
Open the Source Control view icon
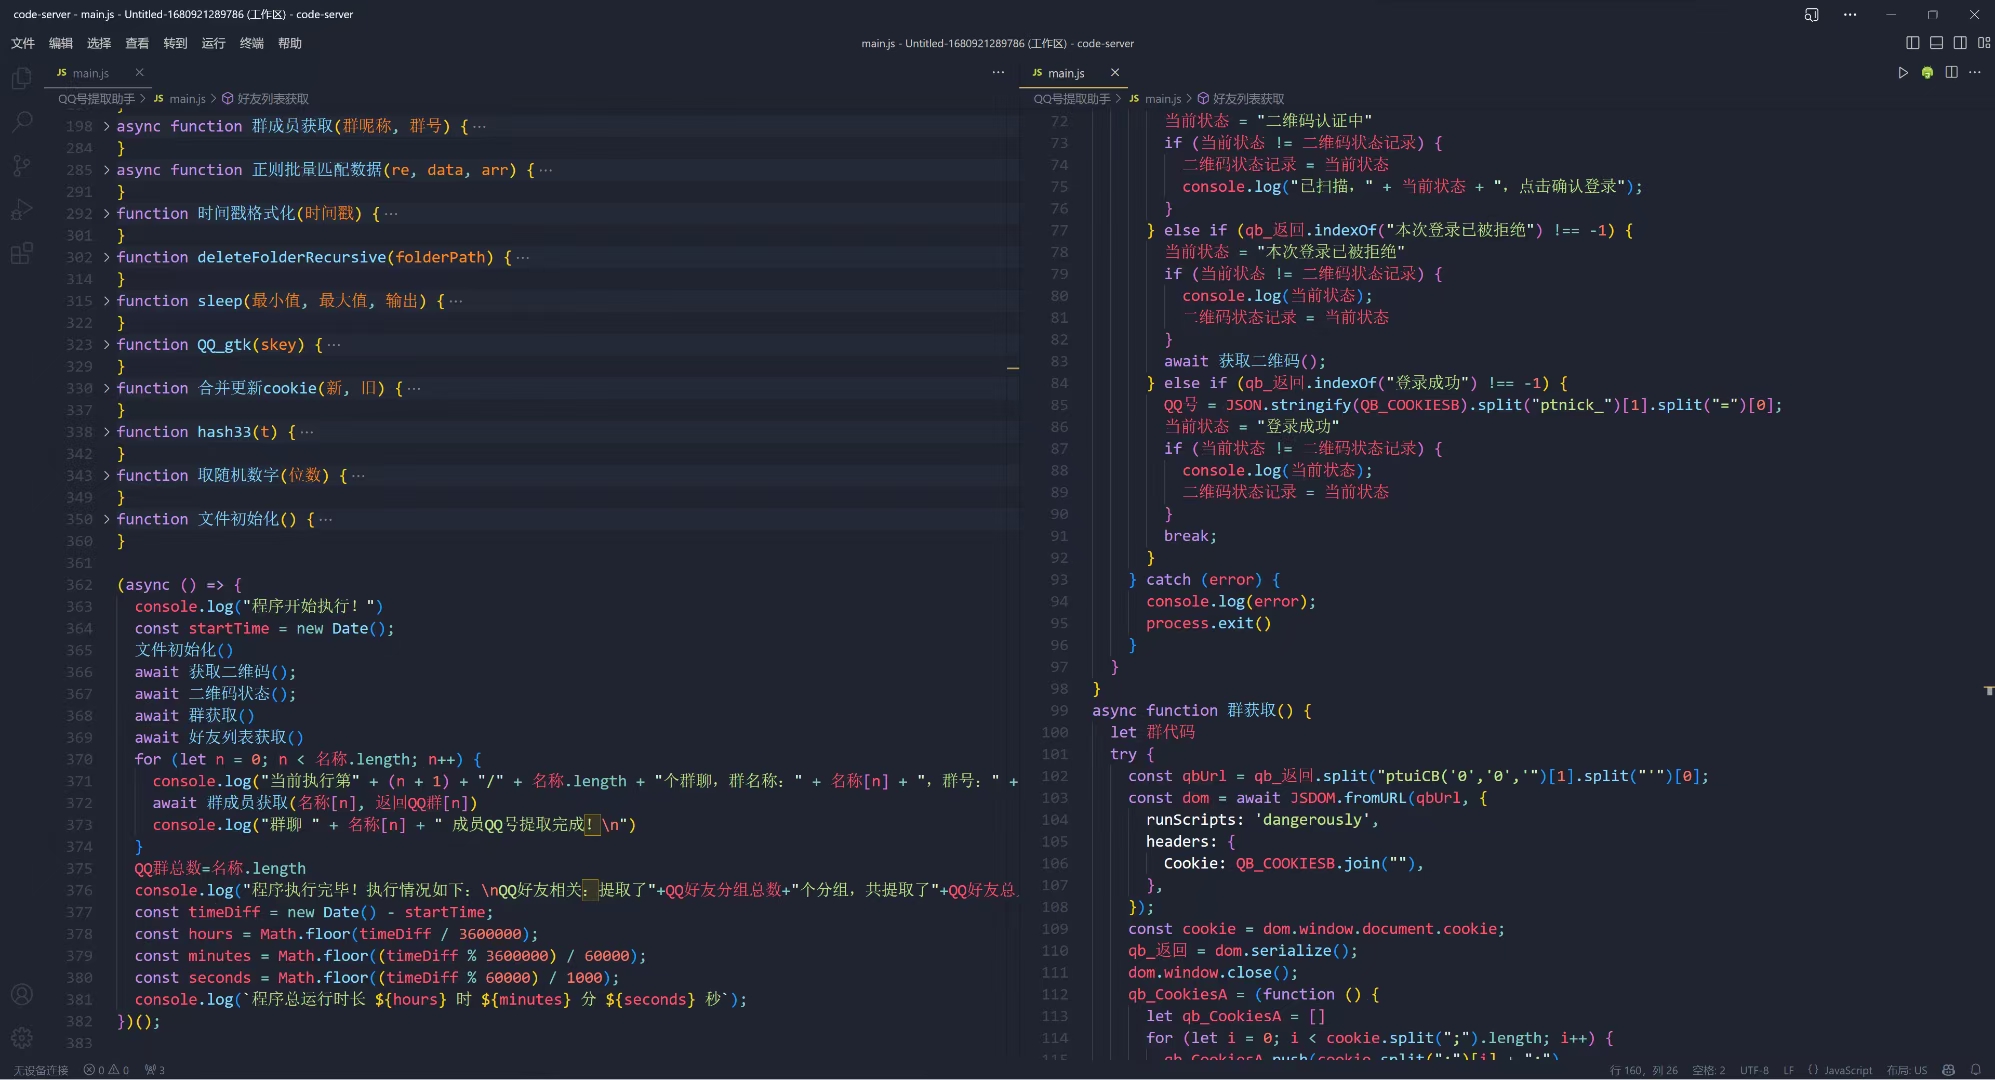(x=21, y=166)
